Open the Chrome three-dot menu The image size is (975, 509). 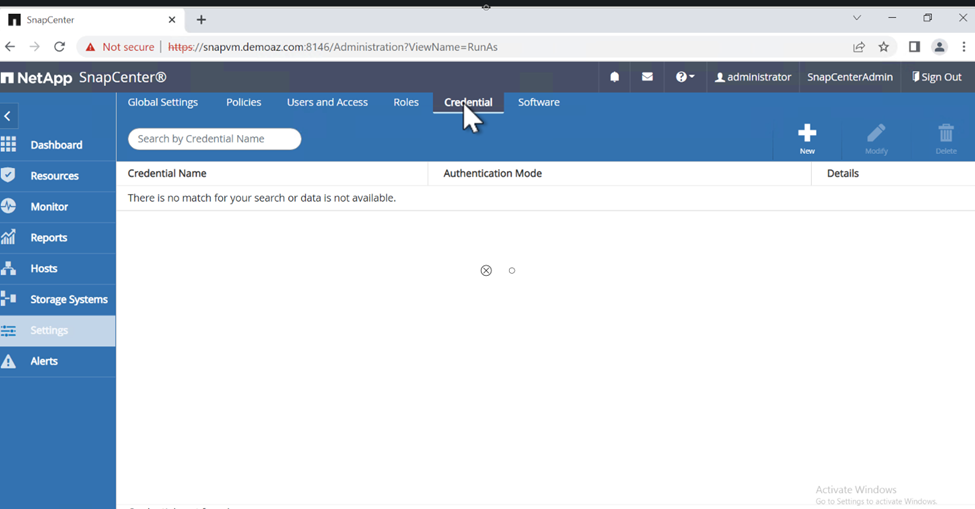[964, 47]
